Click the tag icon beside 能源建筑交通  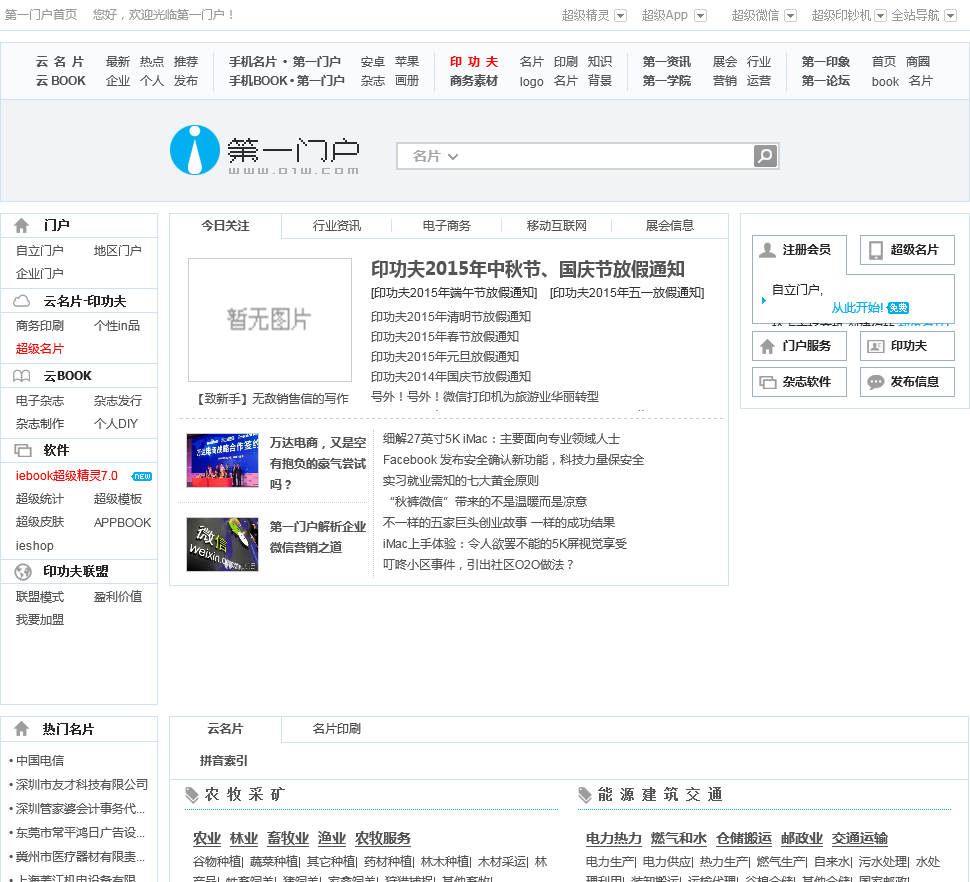(x=585, y=795)
